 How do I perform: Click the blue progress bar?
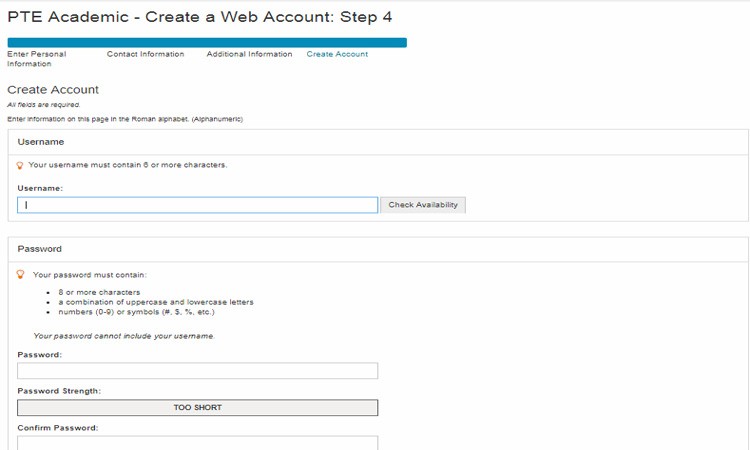pos(207,43)
